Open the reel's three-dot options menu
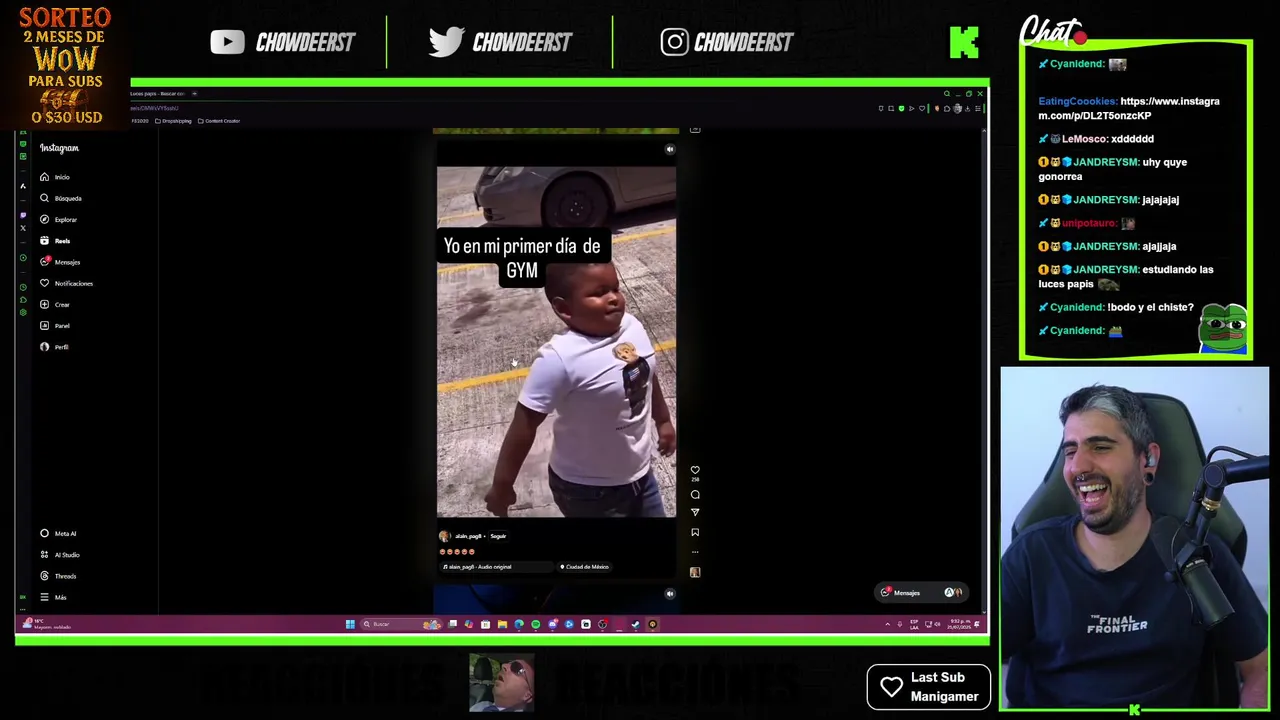The width and height of the screenshot is (1280, 720). [695, 551]
